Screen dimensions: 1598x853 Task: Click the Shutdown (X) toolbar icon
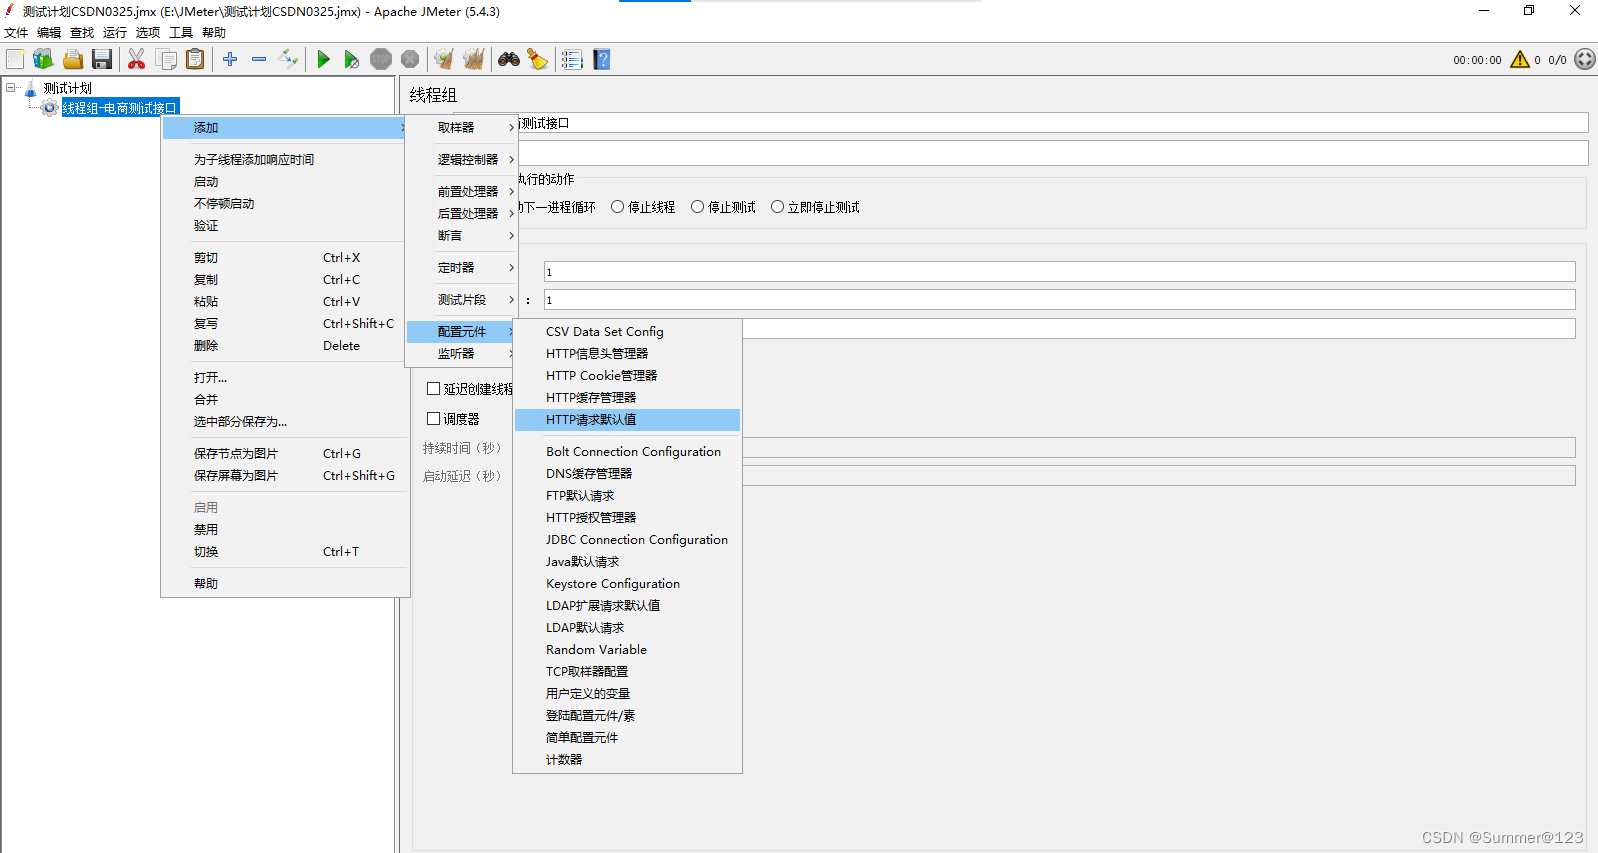coord(410,59)
